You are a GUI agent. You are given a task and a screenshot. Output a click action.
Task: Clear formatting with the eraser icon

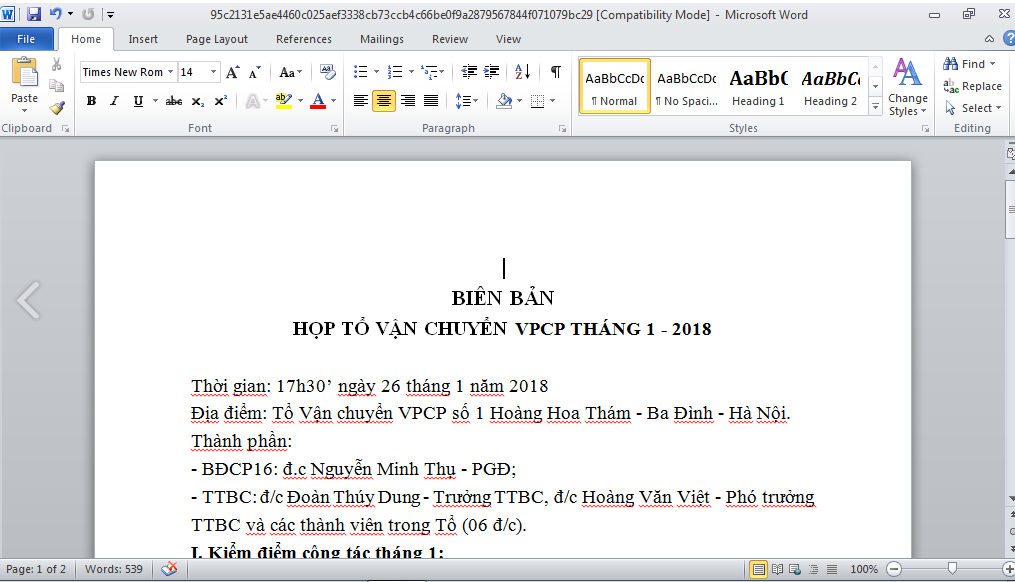[x=328, y=72]
